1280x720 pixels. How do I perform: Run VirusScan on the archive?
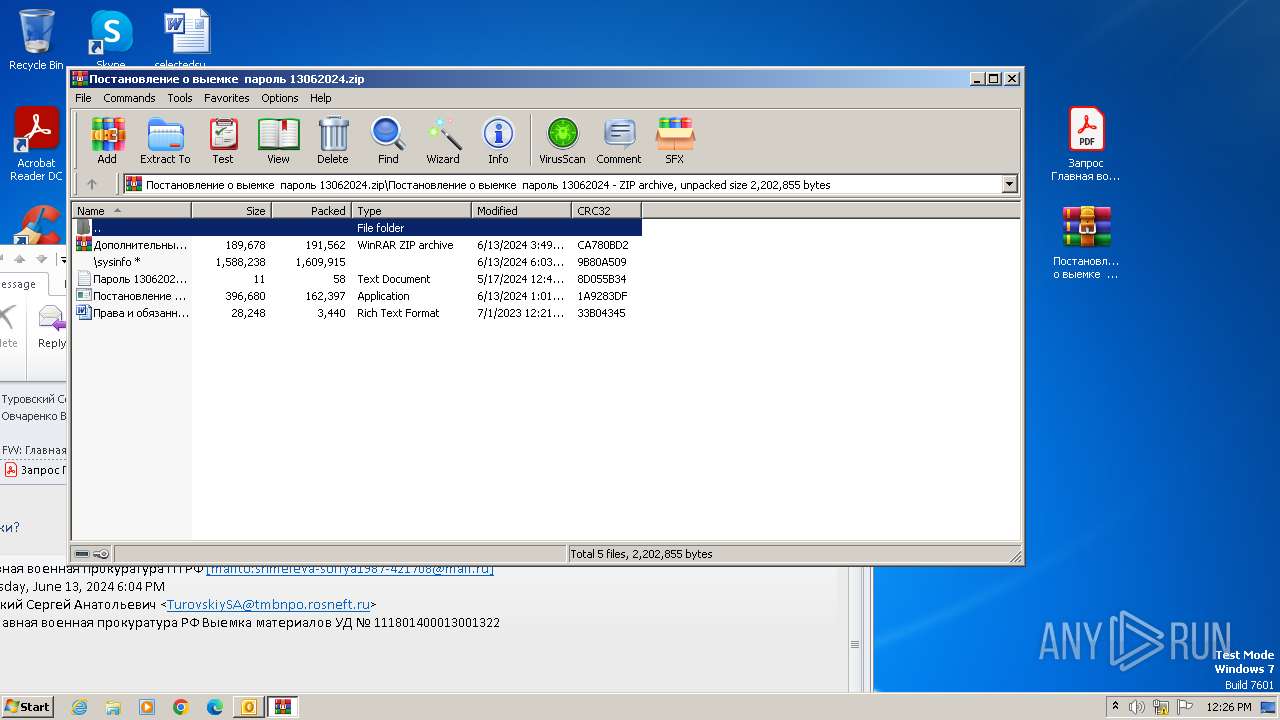pyautogui.click(x=562, y=140)
